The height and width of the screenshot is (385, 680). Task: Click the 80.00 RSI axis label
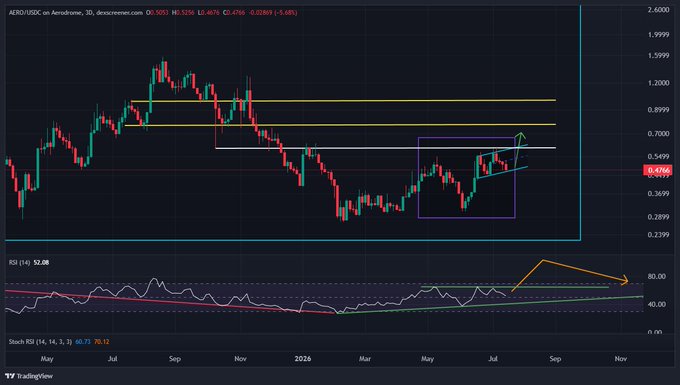pyautogui.click(x=657, y=276)
